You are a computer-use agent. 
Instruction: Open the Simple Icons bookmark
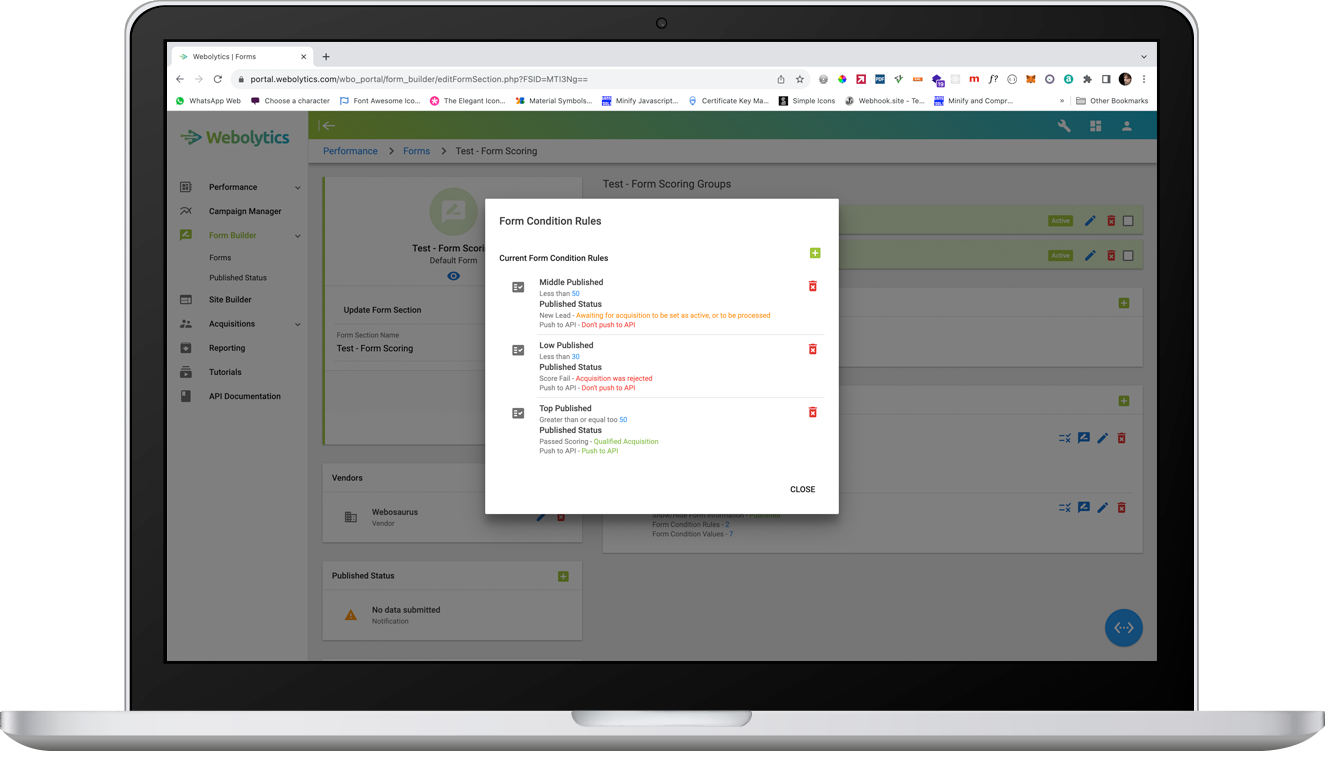[806, 101]
